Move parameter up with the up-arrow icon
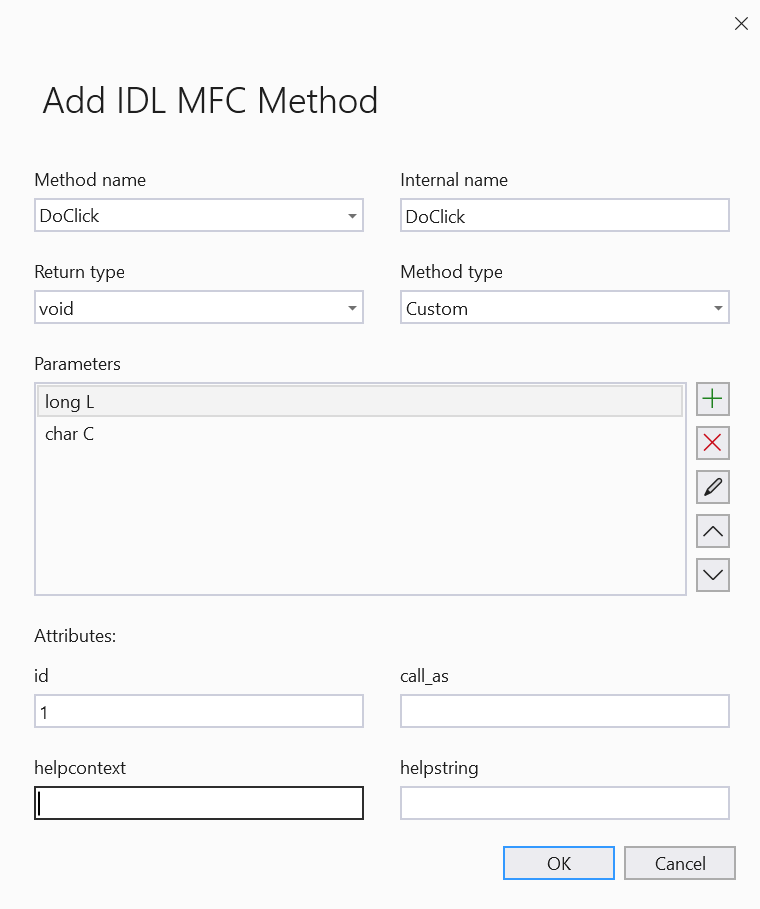 pyautogui.click(x=712, y=530)
